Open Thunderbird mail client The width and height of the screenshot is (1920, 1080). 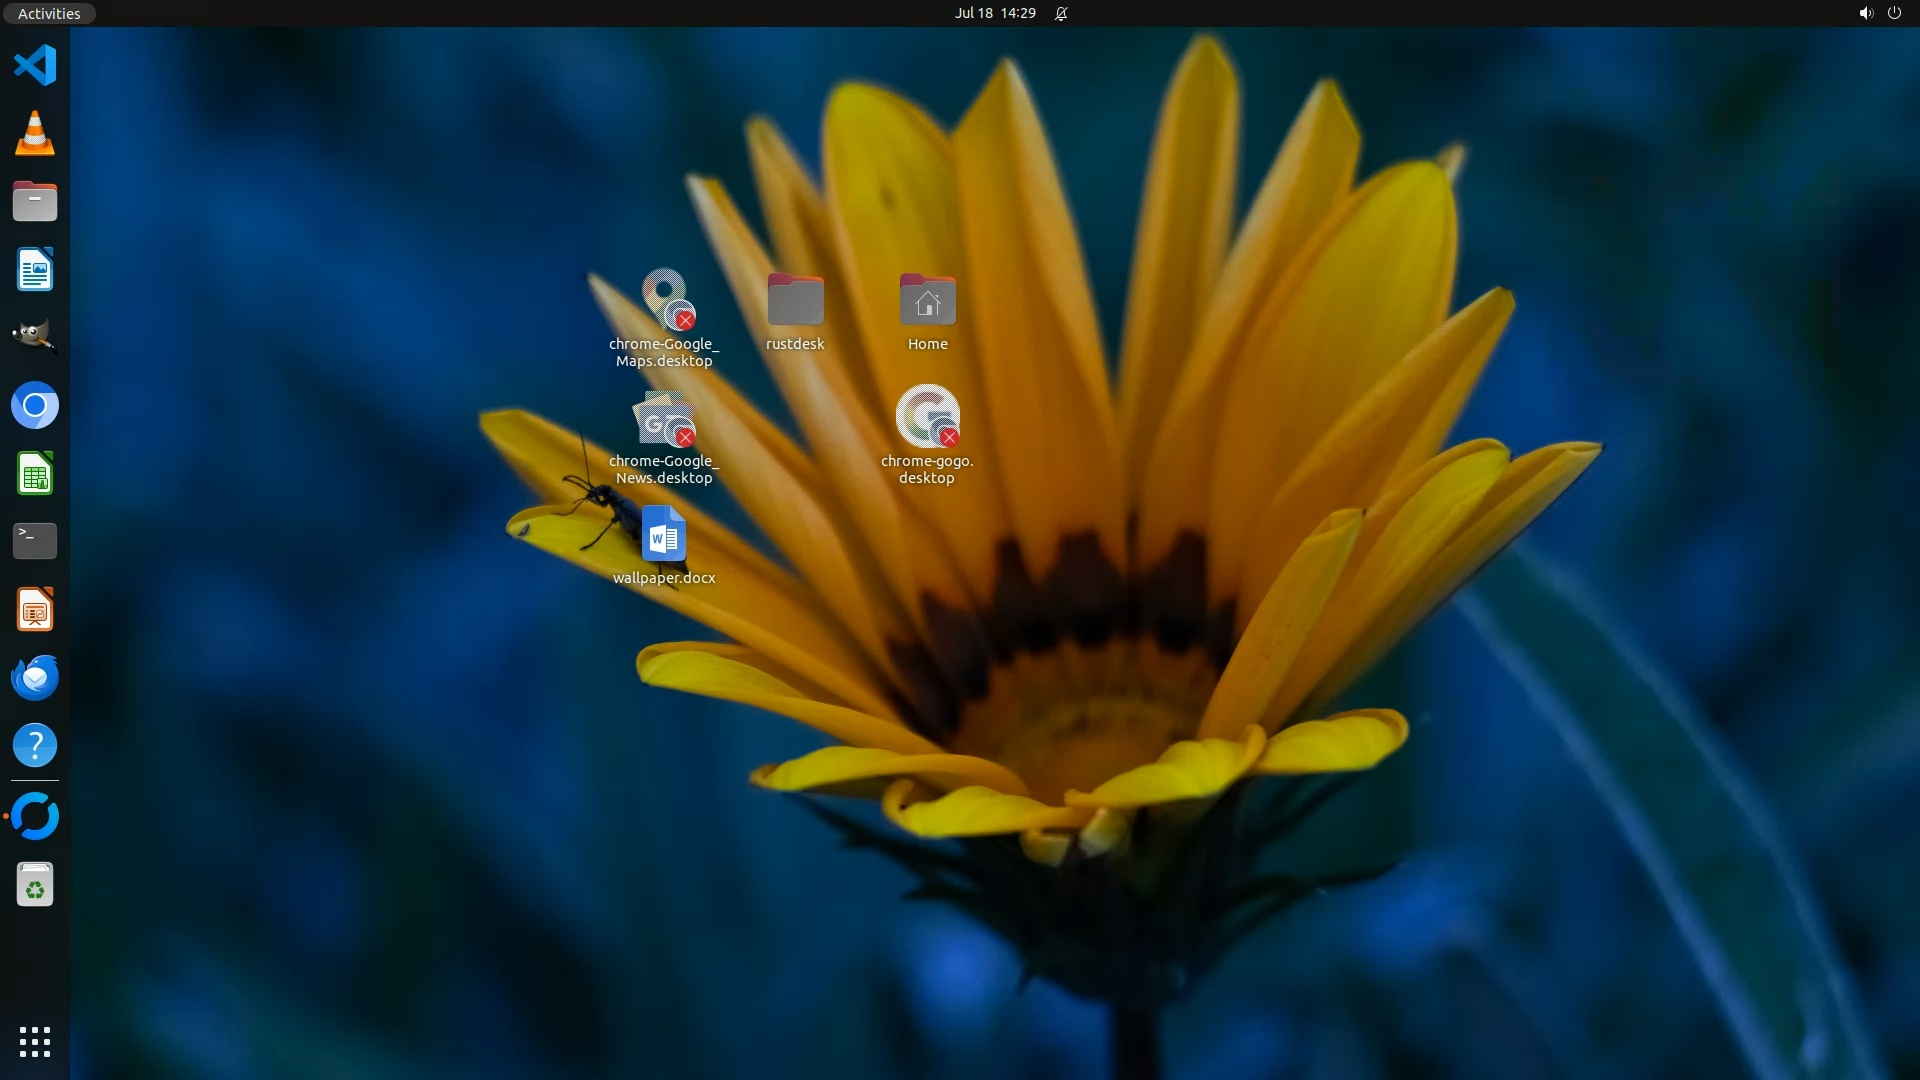pos(35,678)
